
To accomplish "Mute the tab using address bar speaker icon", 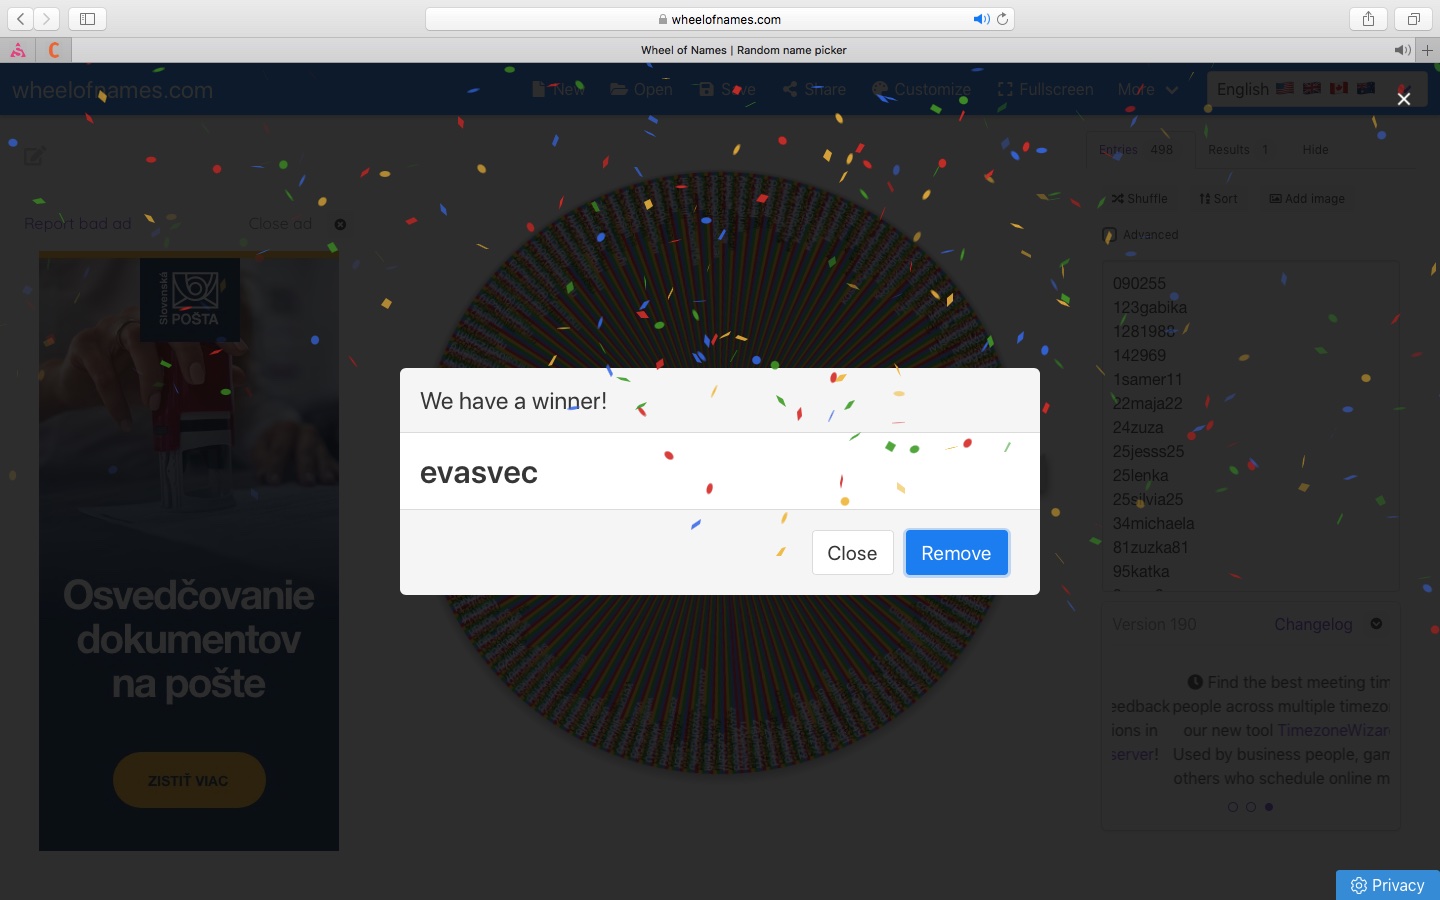I will (980, 19).
